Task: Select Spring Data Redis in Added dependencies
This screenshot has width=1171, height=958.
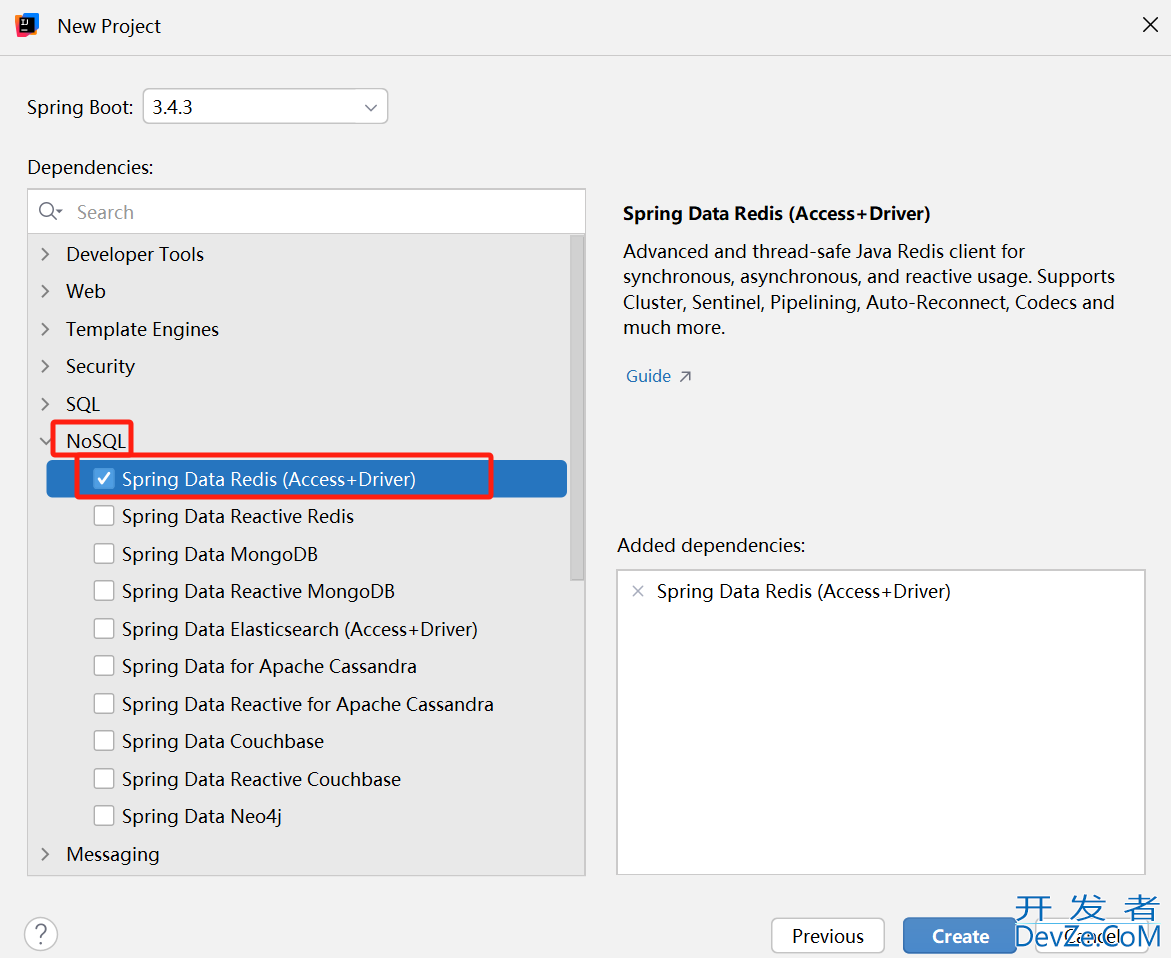Action: coord(804,591)
